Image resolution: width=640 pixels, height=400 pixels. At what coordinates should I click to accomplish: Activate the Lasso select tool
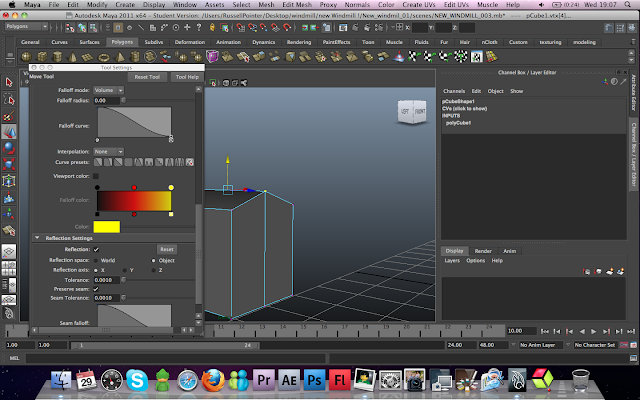pyautogui.click(x=9, y=98)
